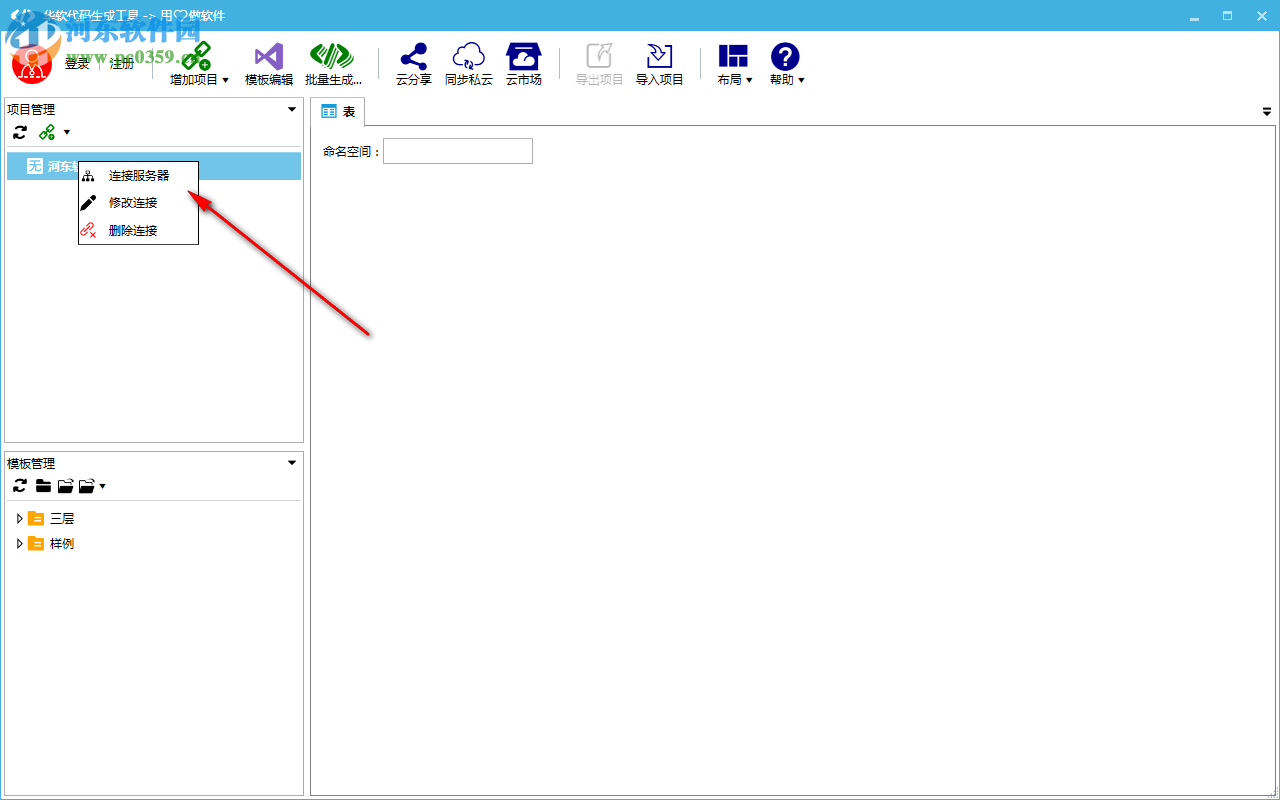Focus the 命名空间 namespace input field
The height and width of the screenshot is (800, 1280).
click(x=458, y=151)
